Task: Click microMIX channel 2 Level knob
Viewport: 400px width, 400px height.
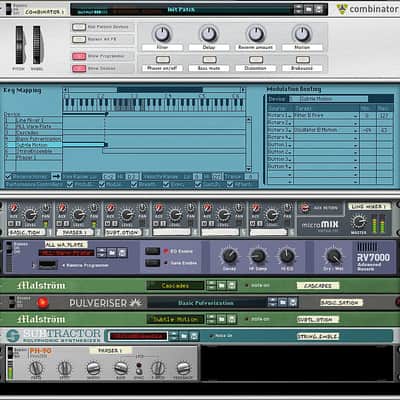Action: click(x=79, y=215)
